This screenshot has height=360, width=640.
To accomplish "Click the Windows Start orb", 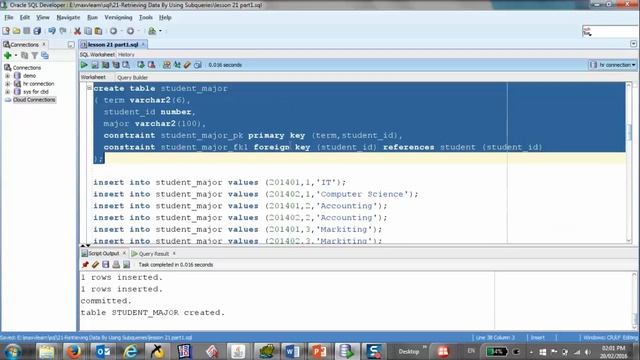I will click(13, 351).
